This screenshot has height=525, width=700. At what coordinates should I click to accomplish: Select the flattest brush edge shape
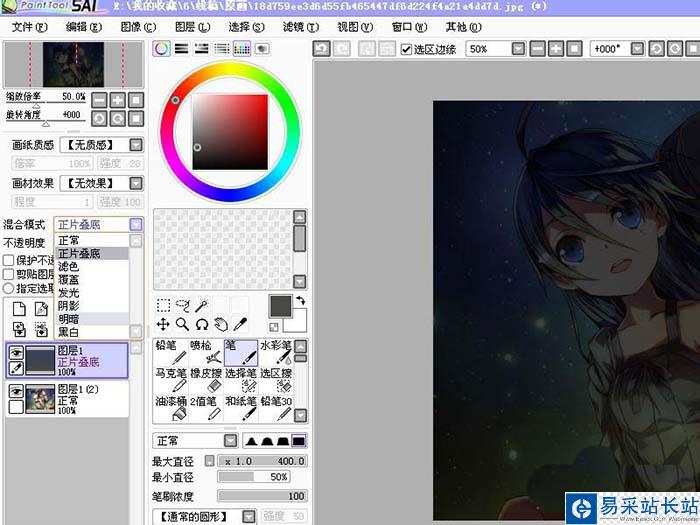click(298, 441)
